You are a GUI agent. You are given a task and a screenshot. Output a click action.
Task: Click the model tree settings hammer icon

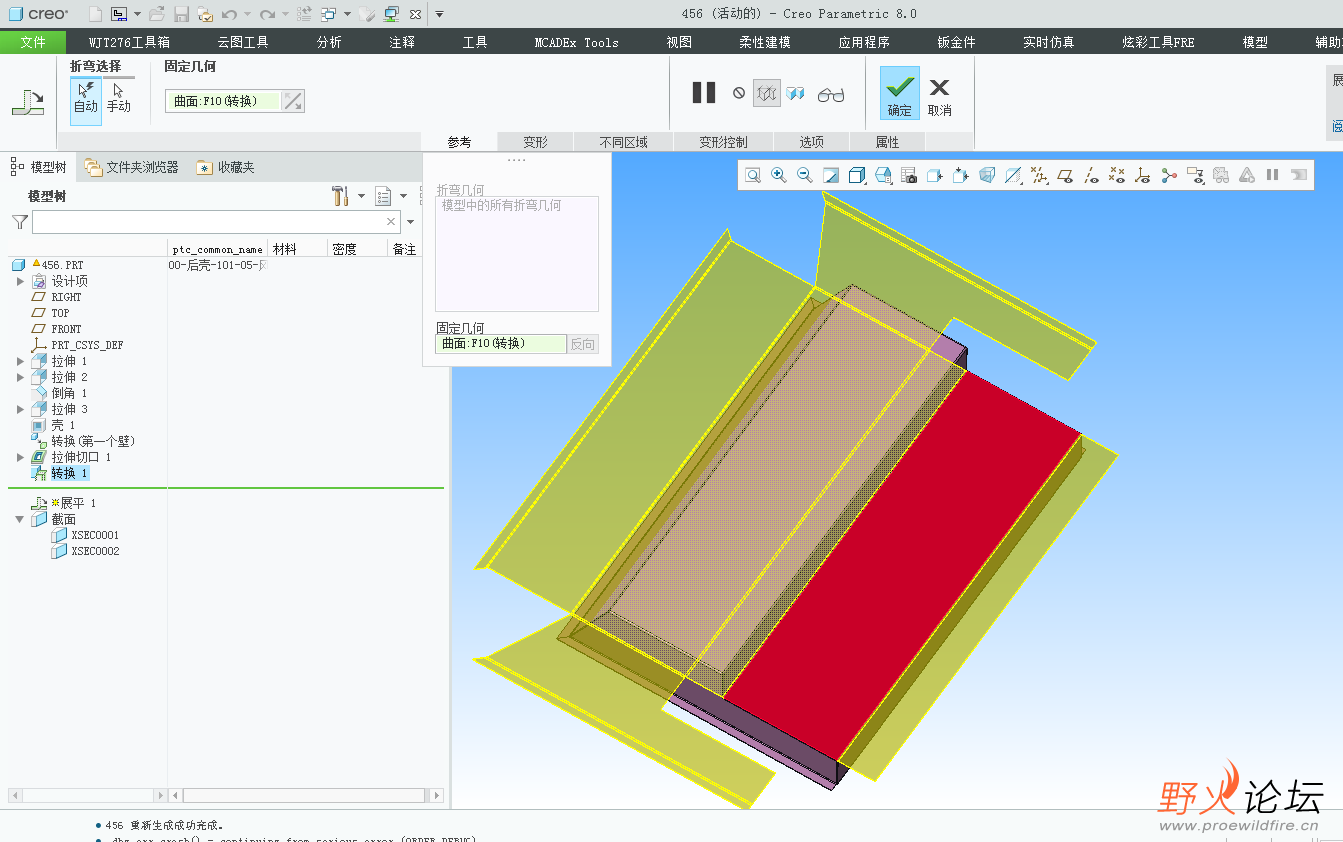[x=340, y=195]
